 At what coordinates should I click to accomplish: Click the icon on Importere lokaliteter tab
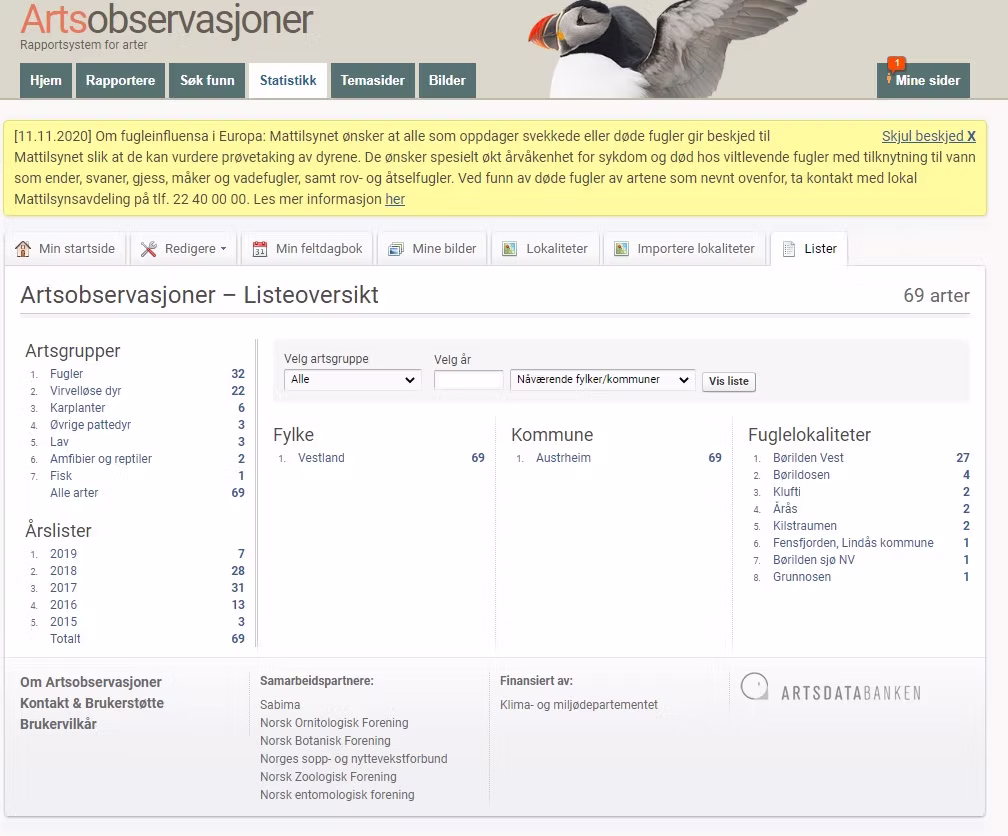tap(621, 249)
